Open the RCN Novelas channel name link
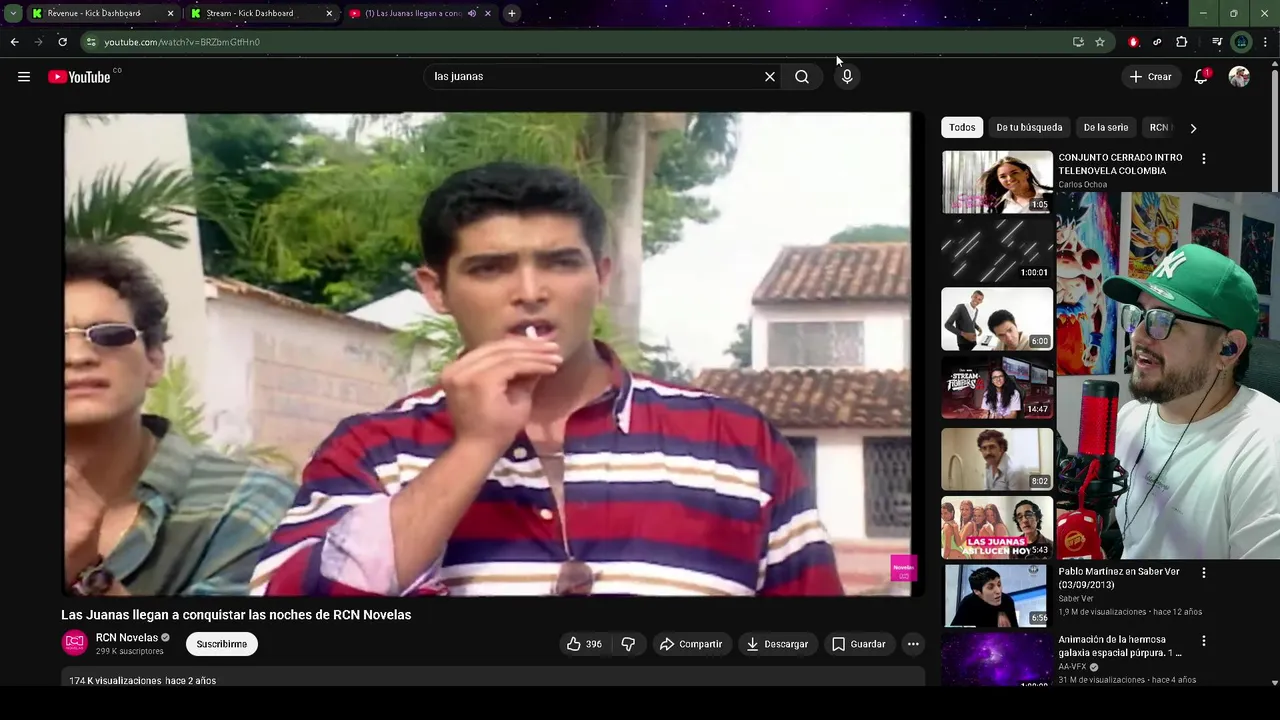 coord(127,638)
